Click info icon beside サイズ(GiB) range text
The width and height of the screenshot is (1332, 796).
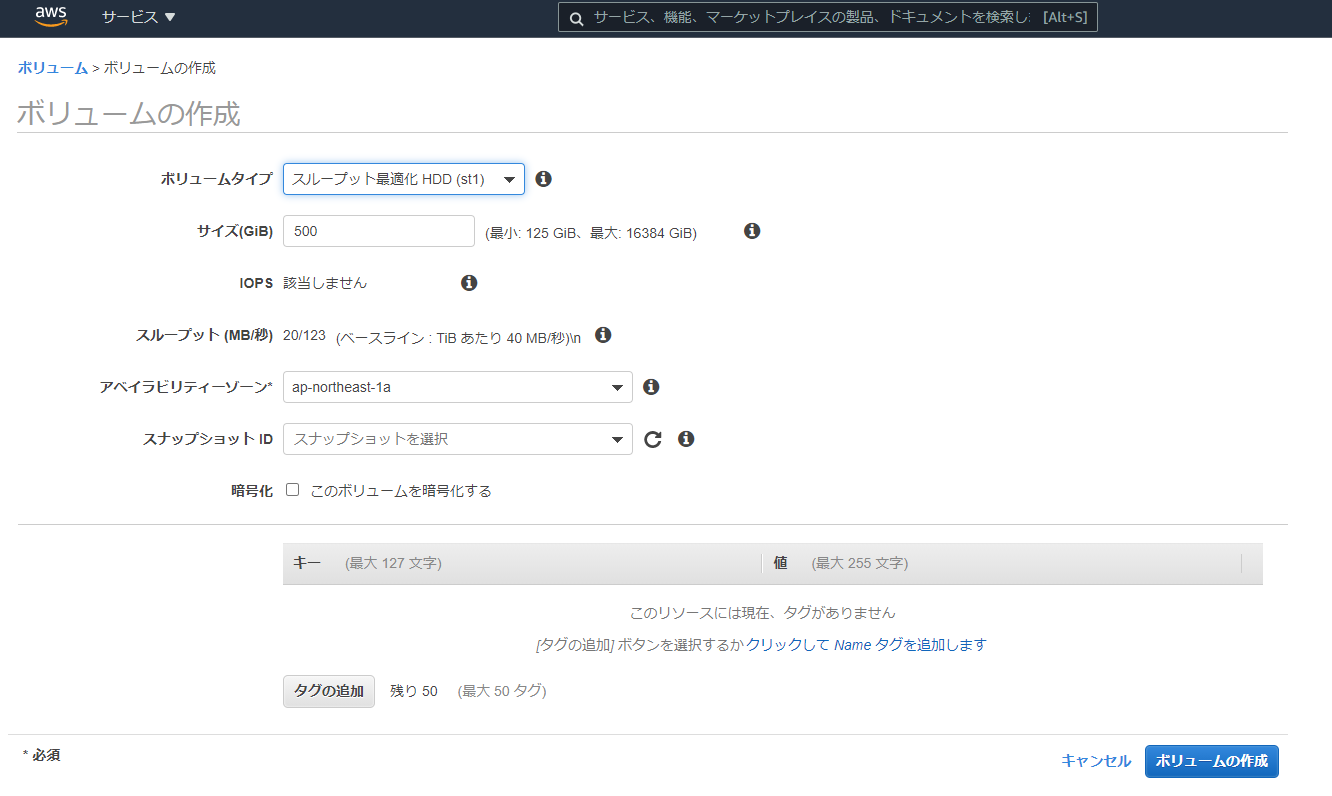tap(752, 231)
